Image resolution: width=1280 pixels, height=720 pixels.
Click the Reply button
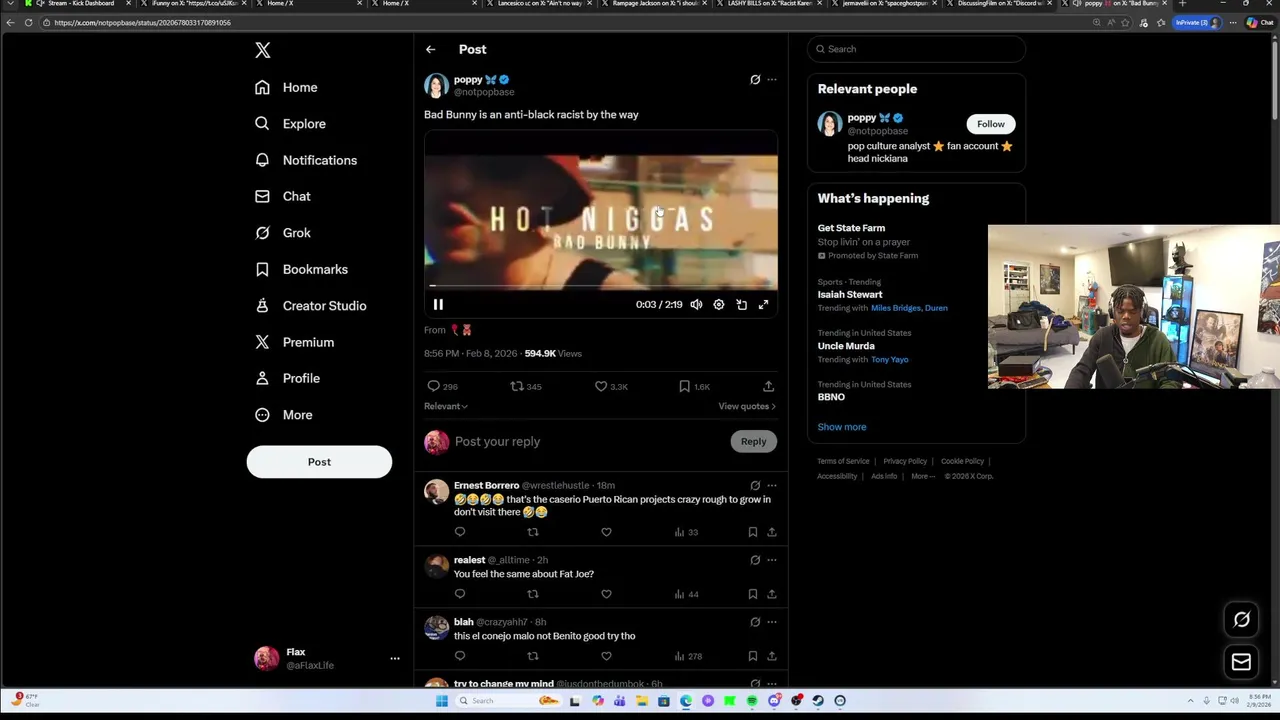tap(753, 441)
